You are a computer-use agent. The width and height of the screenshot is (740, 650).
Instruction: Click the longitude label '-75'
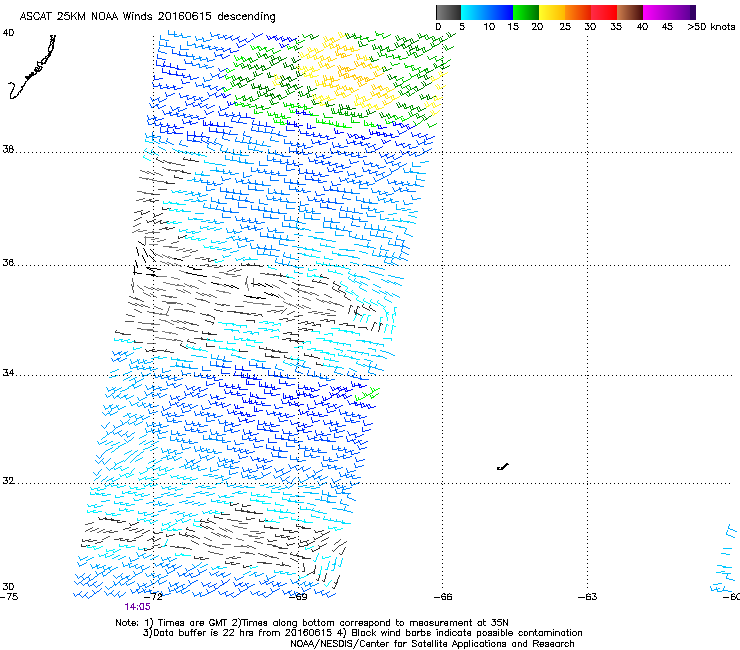9,597
